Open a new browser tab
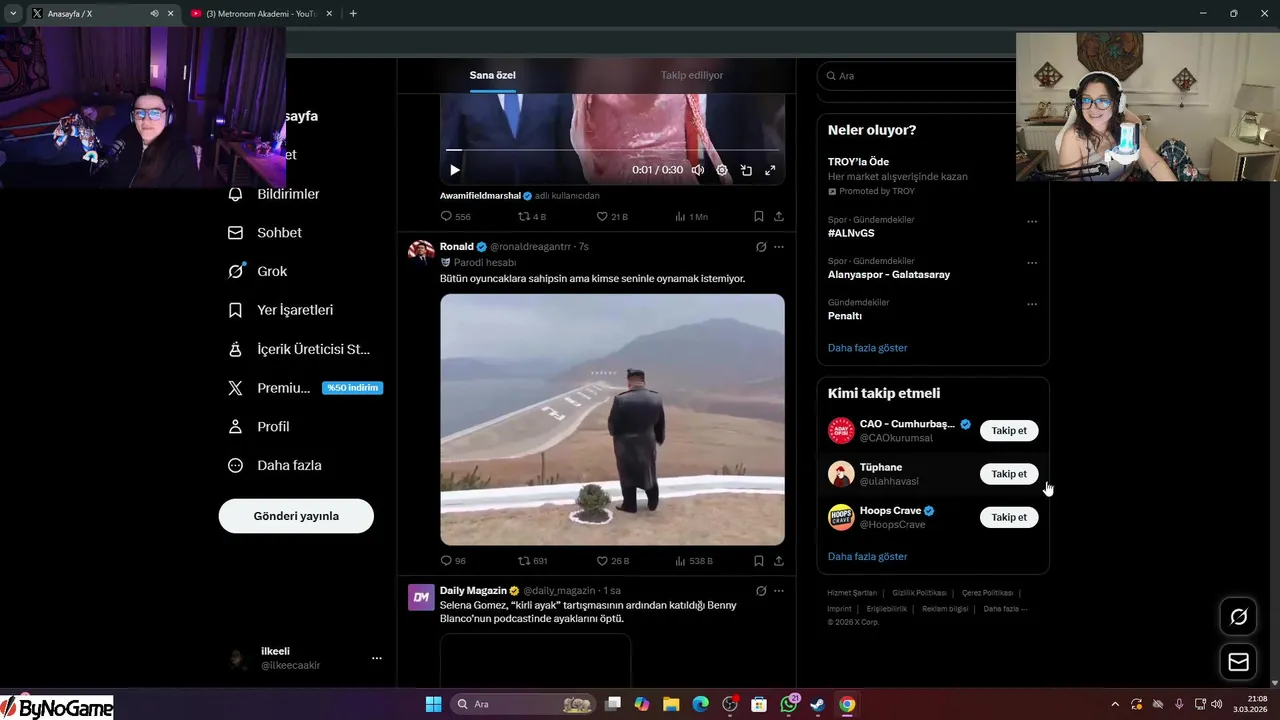This screenshot has width=1280, height=720. tap(353, 13)
